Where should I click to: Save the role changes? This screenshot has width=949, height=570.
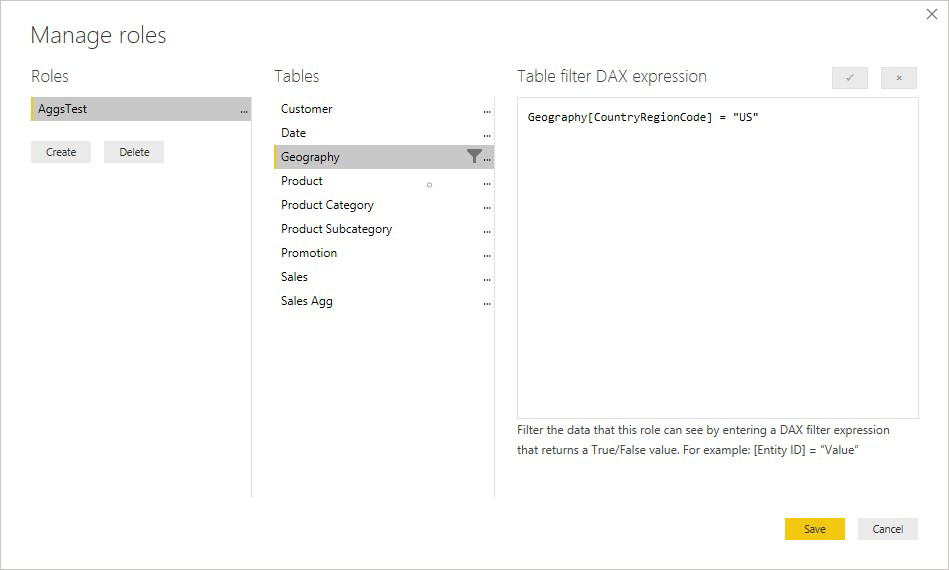(x=815, y=529)
